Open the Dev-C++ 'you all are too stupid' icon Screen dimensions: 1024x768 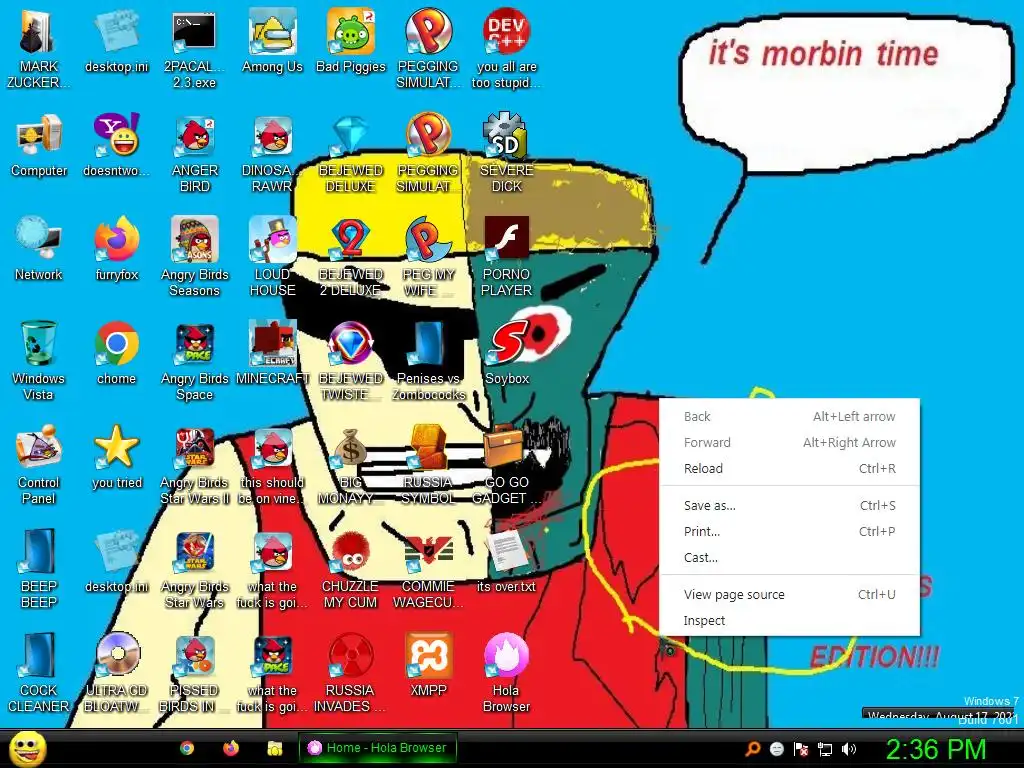506,48
